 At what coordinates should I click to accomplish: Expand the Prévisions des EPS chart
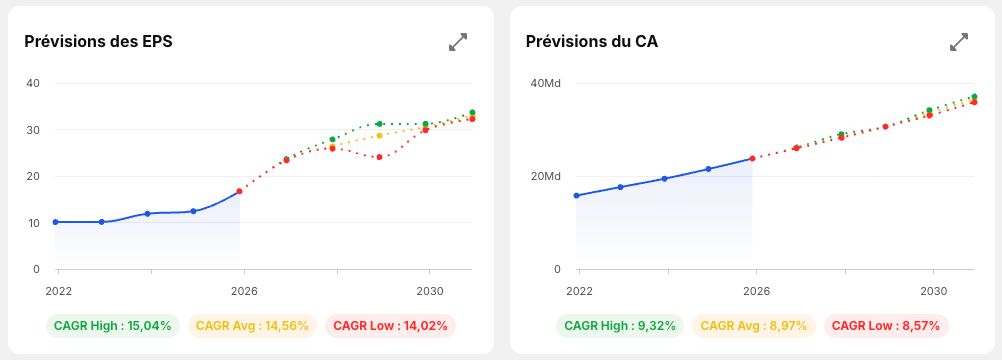click(x=458, y=42)
